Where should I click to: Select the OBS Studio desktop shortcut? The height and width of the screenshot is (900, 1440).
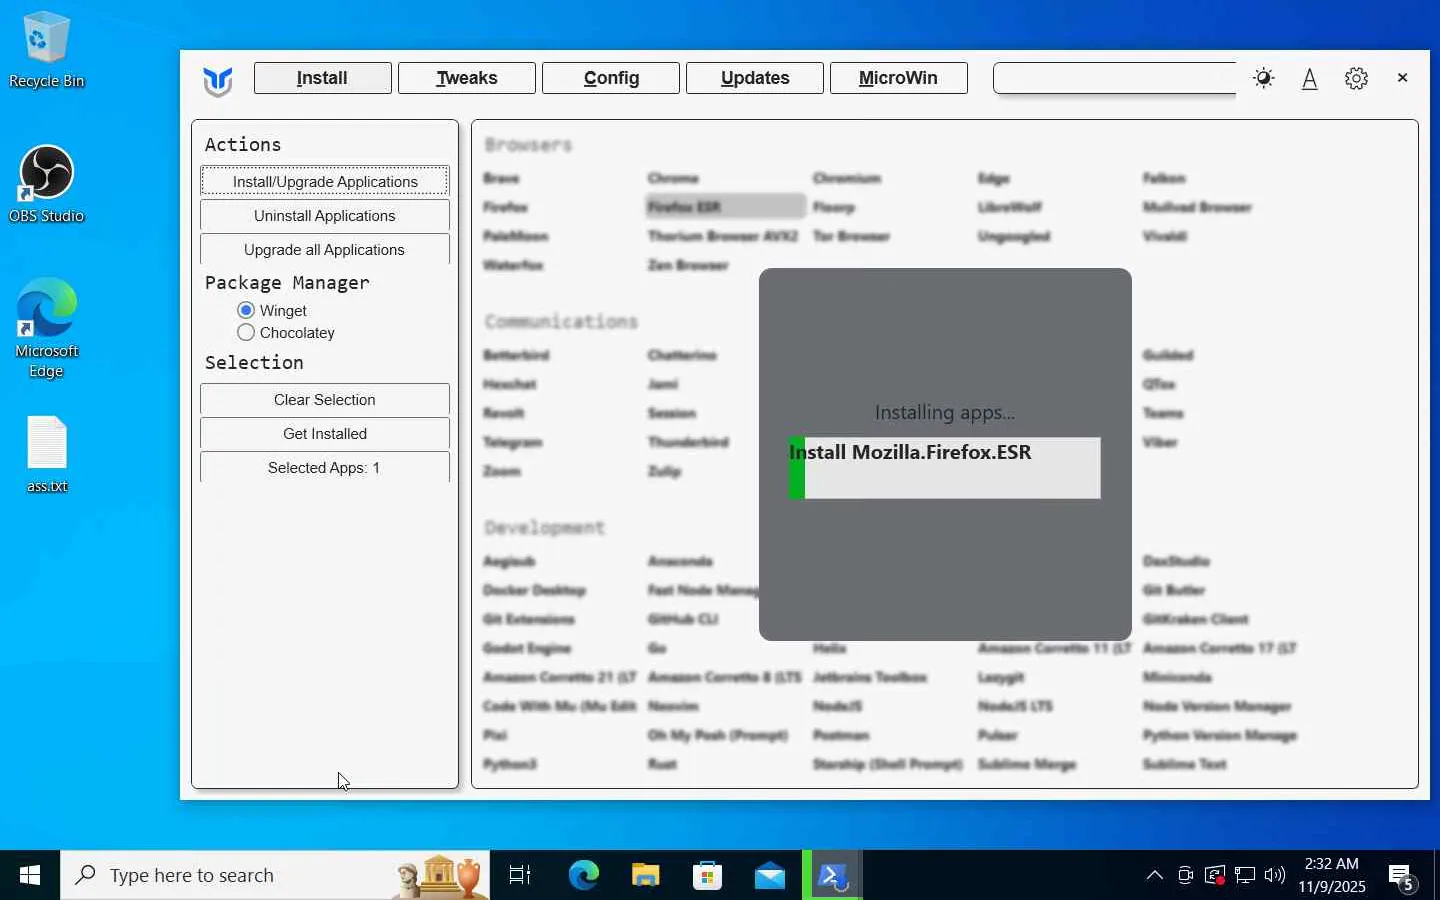point(46,184)
